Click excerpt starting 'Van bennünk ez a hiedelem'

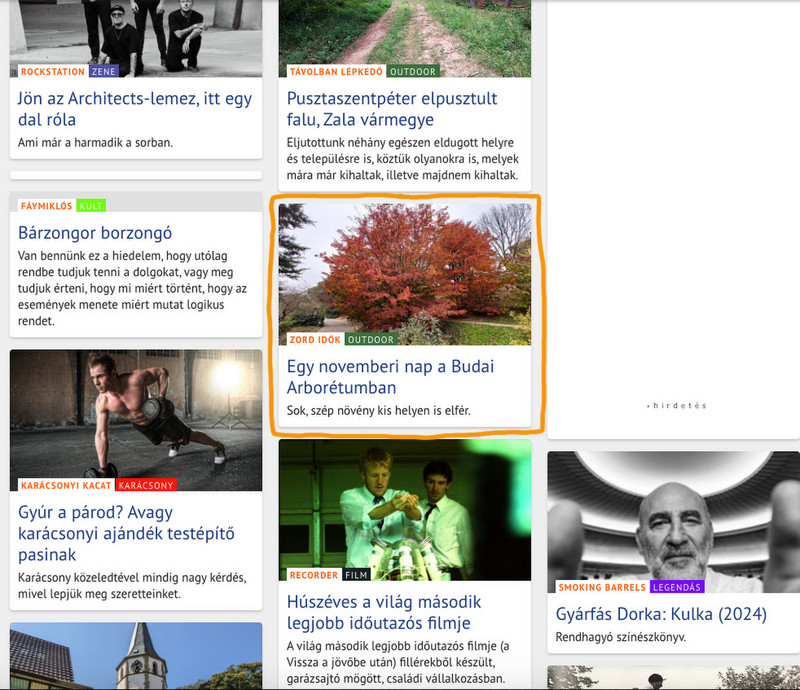(132, 288)
